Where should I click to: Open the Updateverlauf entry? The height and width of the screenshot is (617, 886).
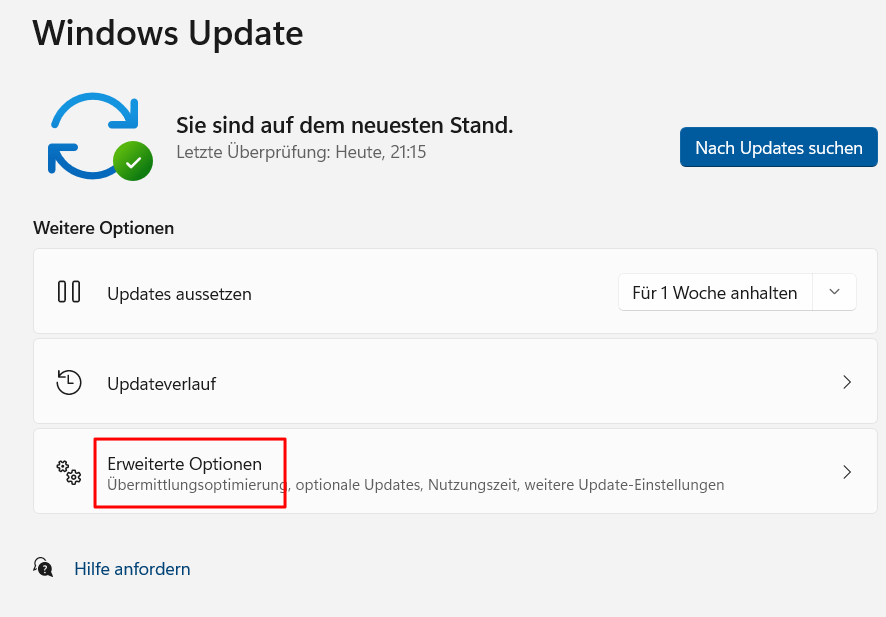(x=455, y=381)
